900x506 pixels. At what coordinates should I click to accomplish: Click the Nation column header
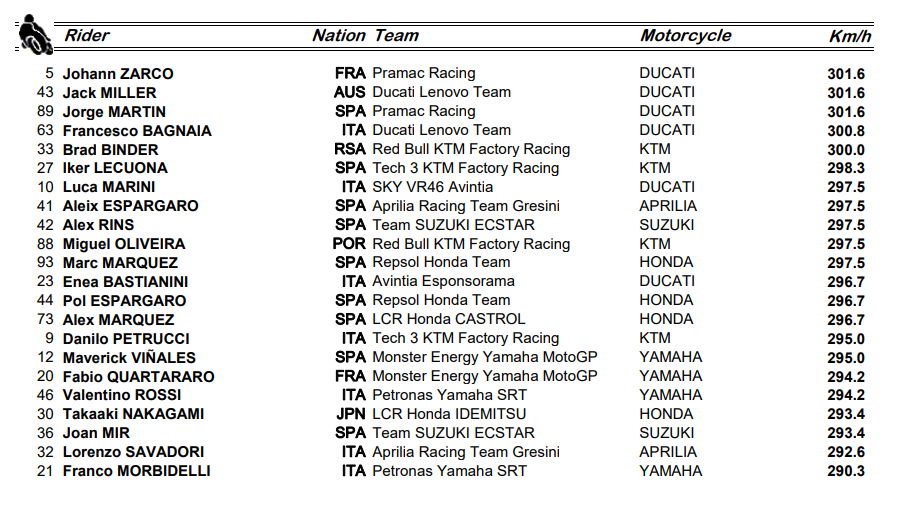pyautogui.click(x=339, y=36)
